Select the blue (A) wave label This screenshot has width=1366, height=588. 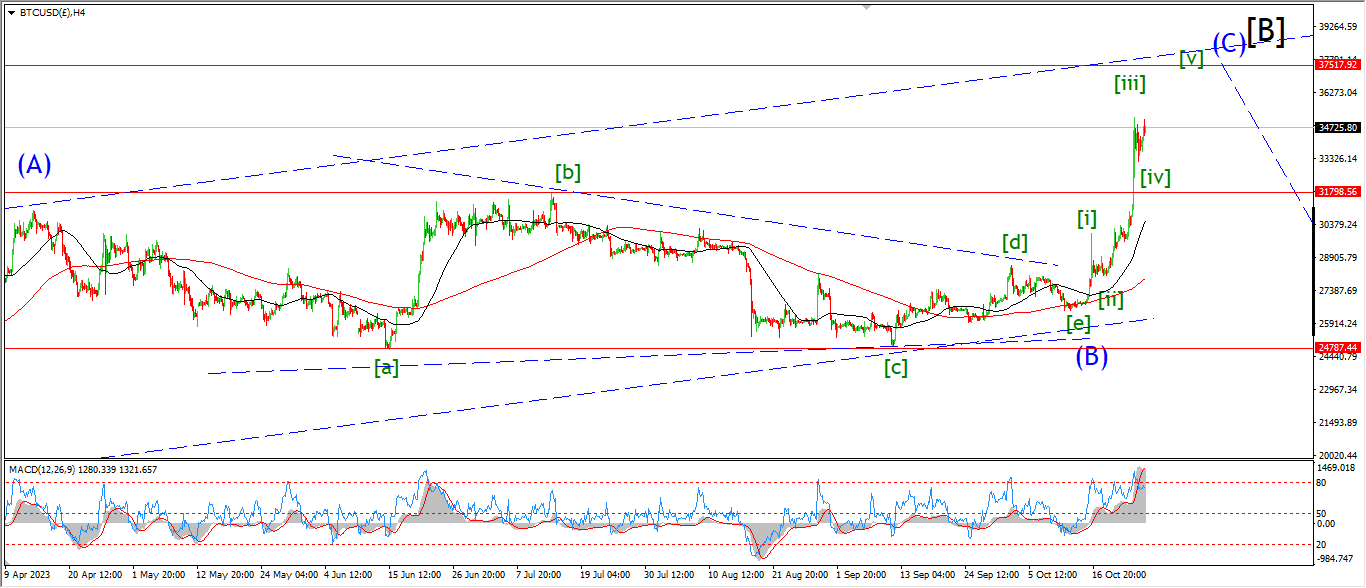coord(34,165)
